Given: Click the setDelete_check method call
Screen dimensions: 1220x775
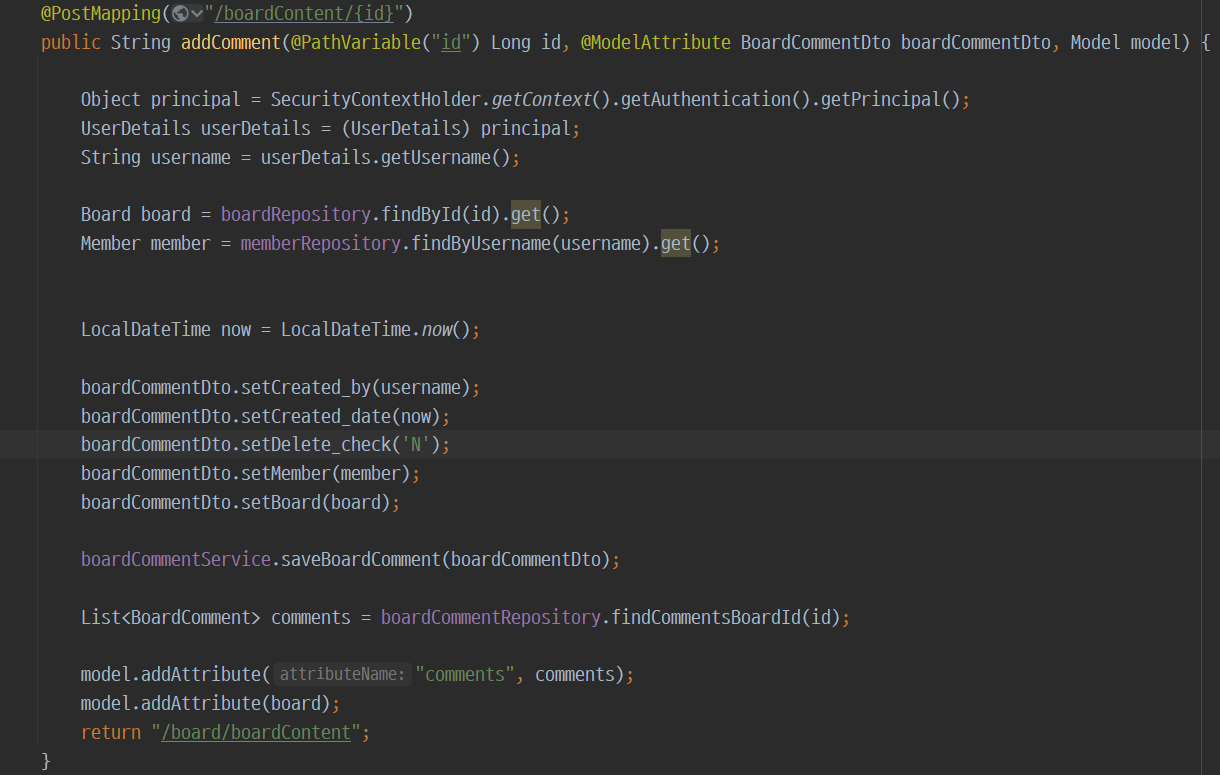Looking at the screenshot, I should coord(315,445).
